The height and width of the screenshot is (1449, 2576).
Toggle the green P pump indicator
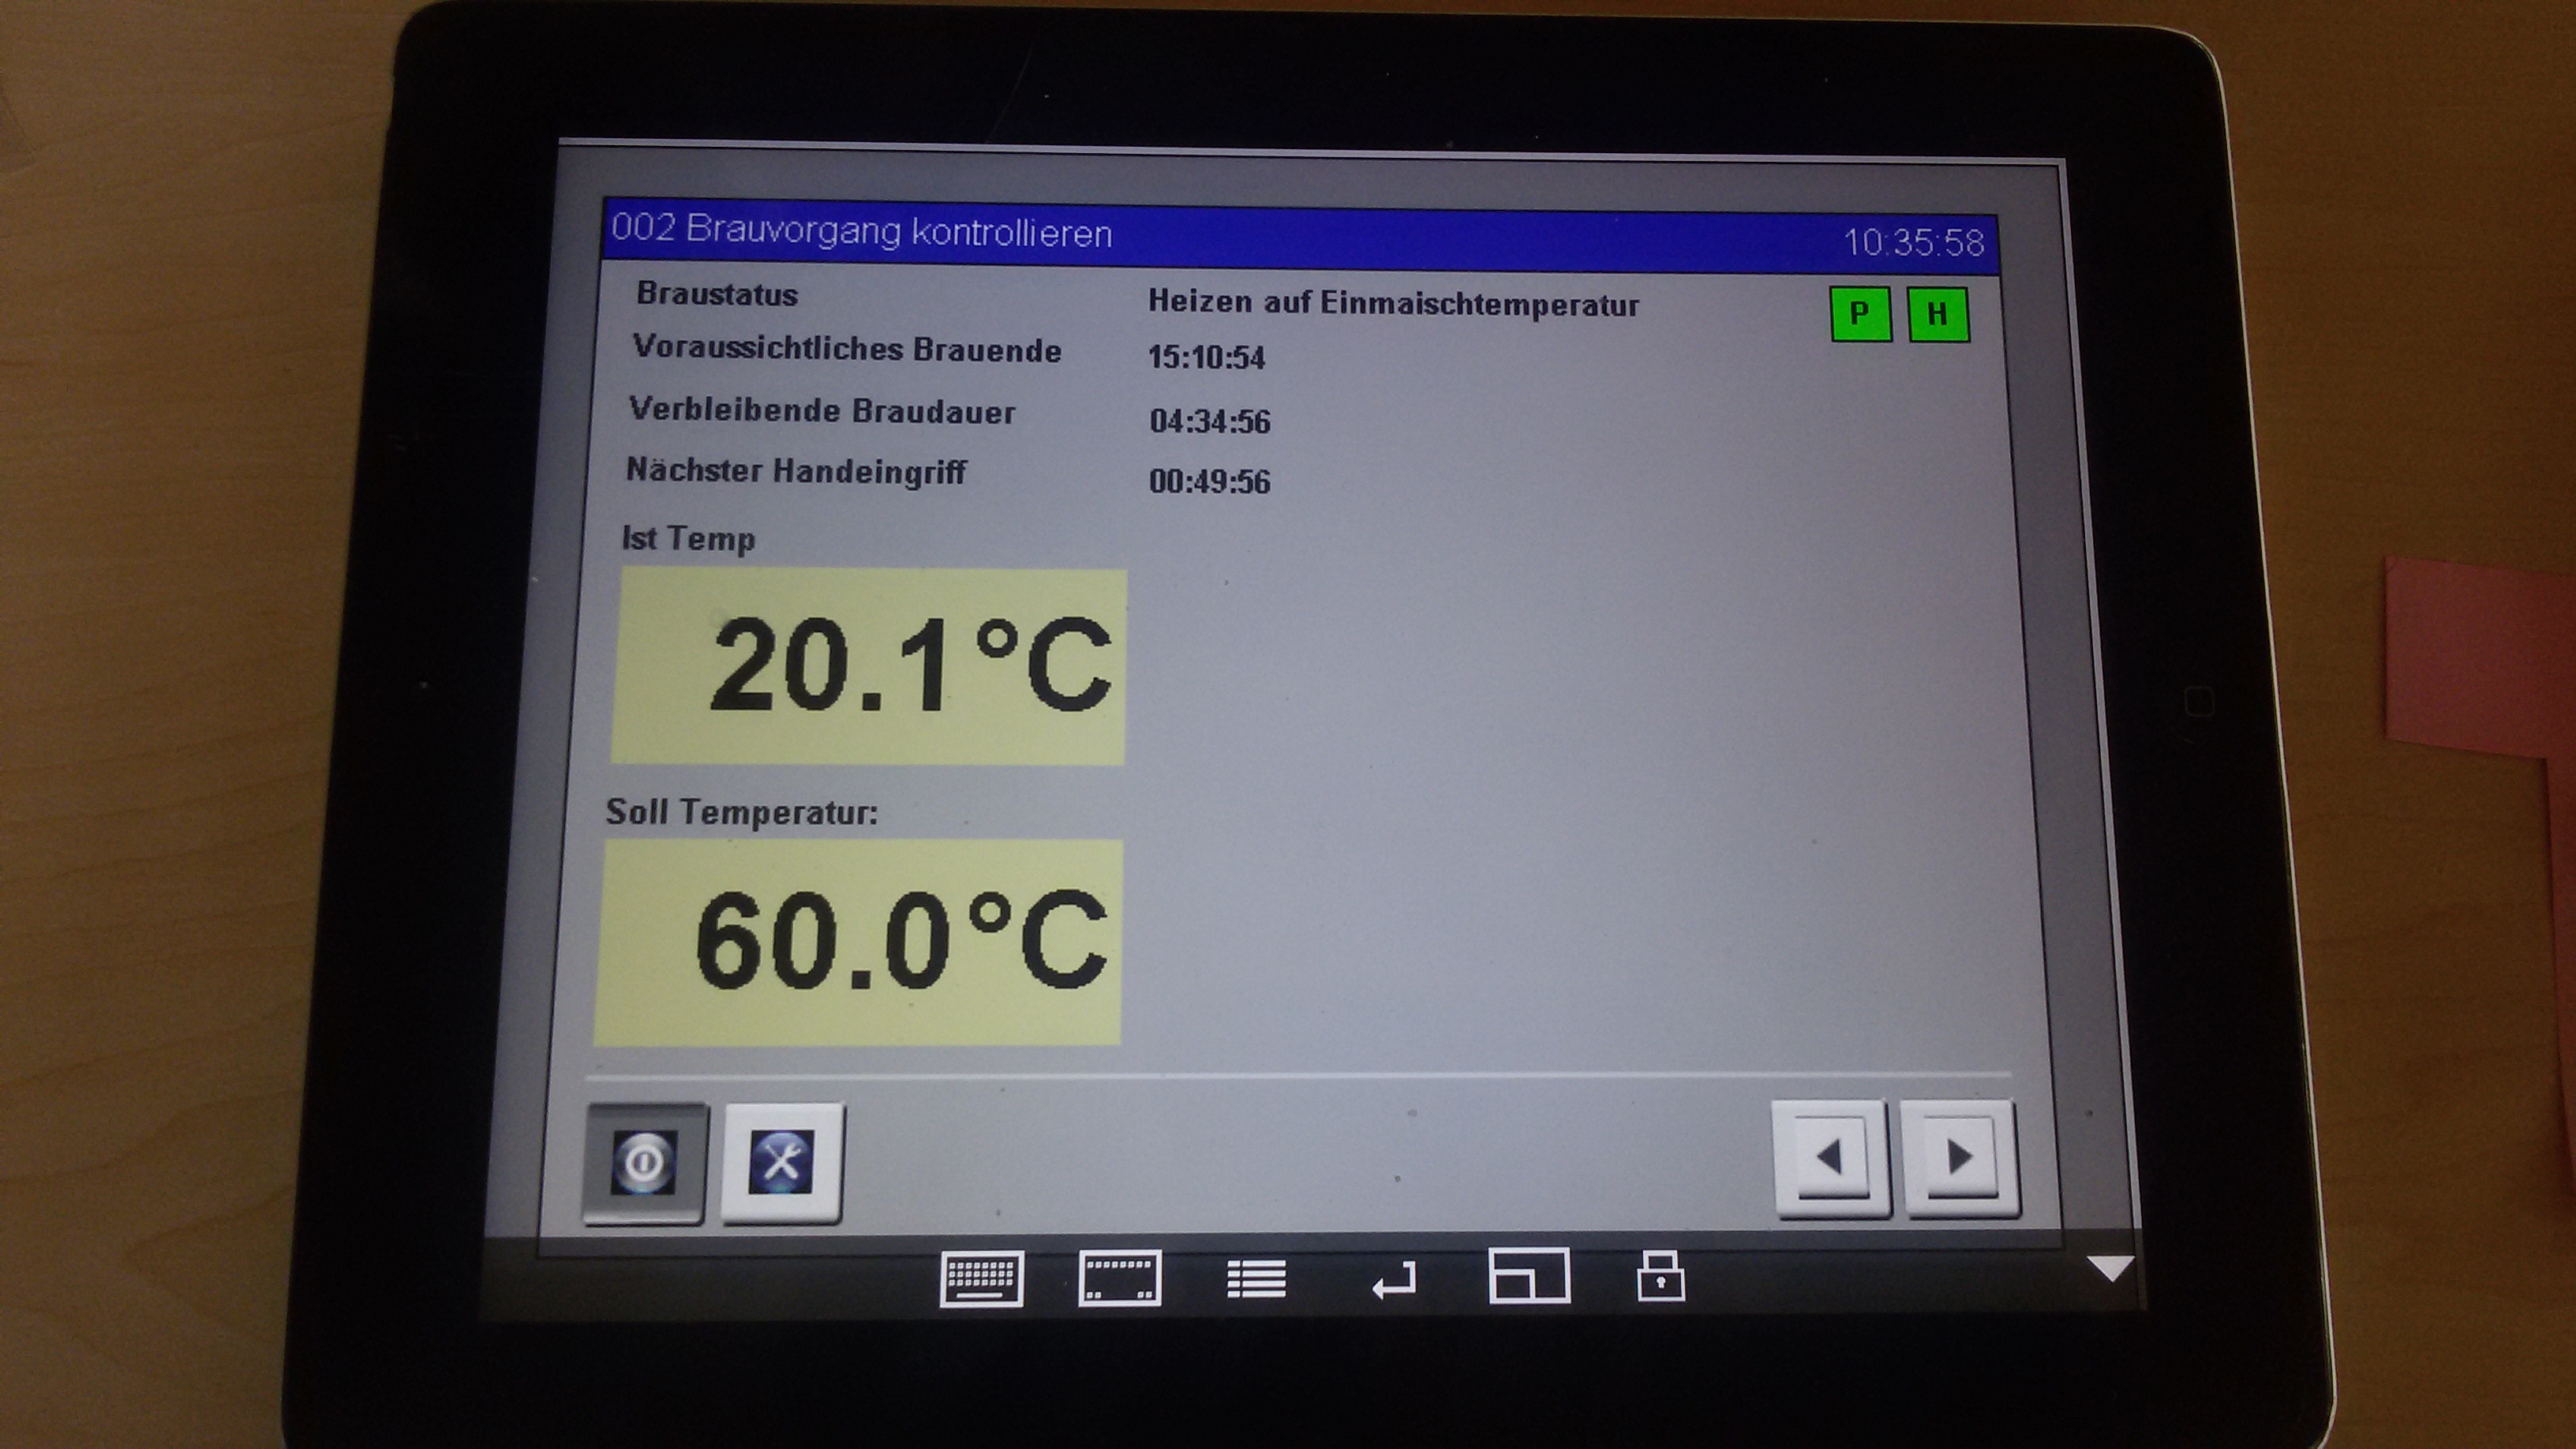tap(1860, 314)
